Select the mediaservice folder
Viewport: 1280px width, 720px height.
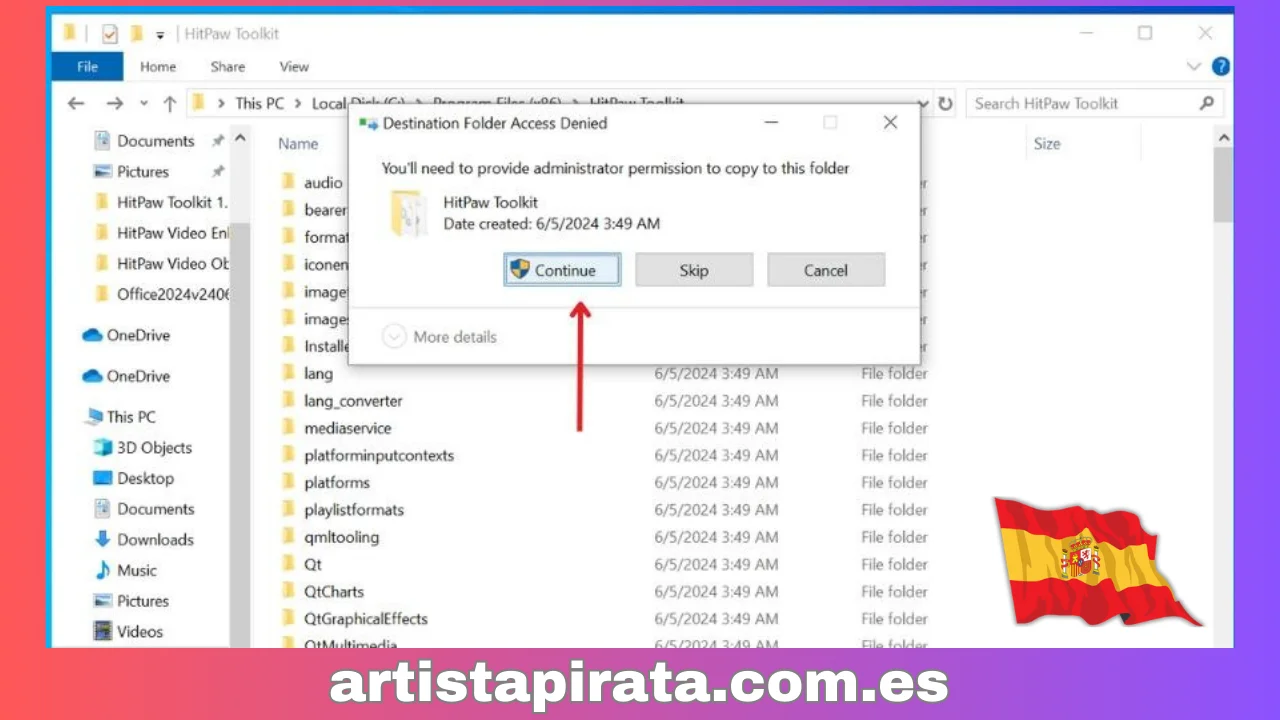pyautogui.click(x=348, y=428)
